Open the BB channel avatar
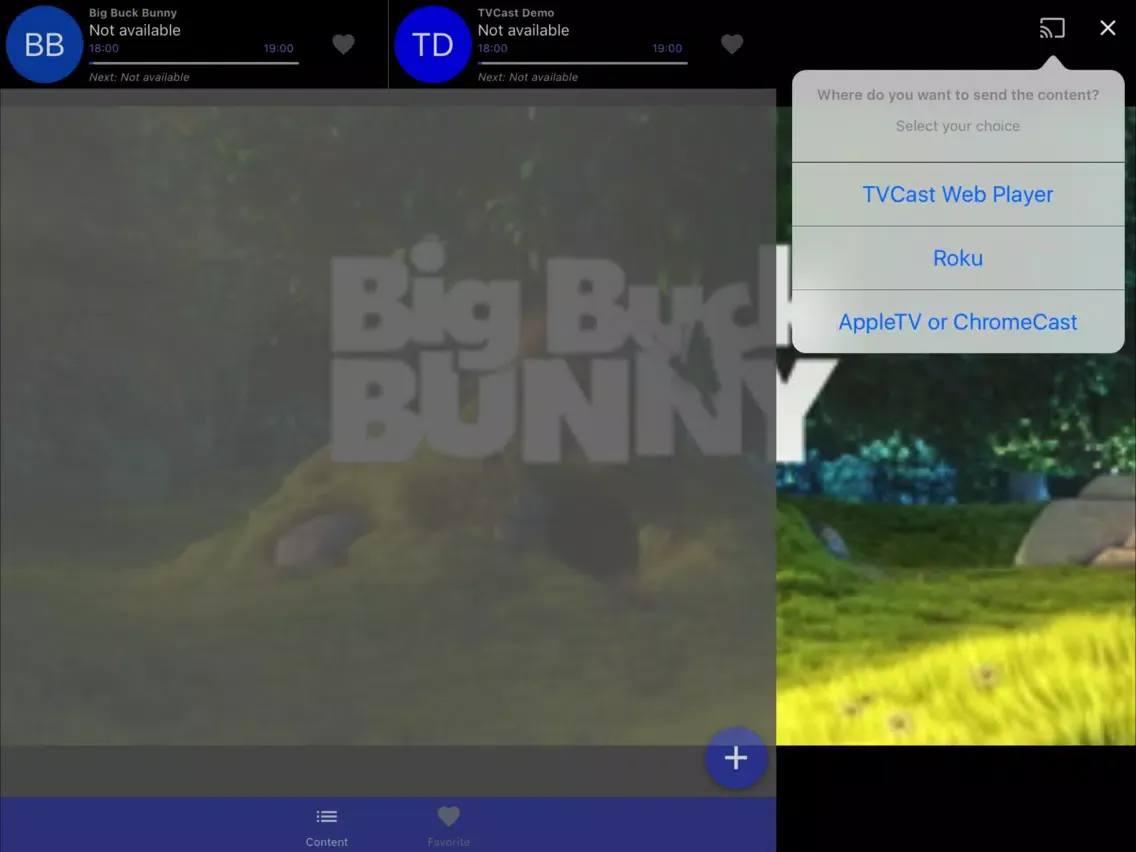 coord(44,44)
